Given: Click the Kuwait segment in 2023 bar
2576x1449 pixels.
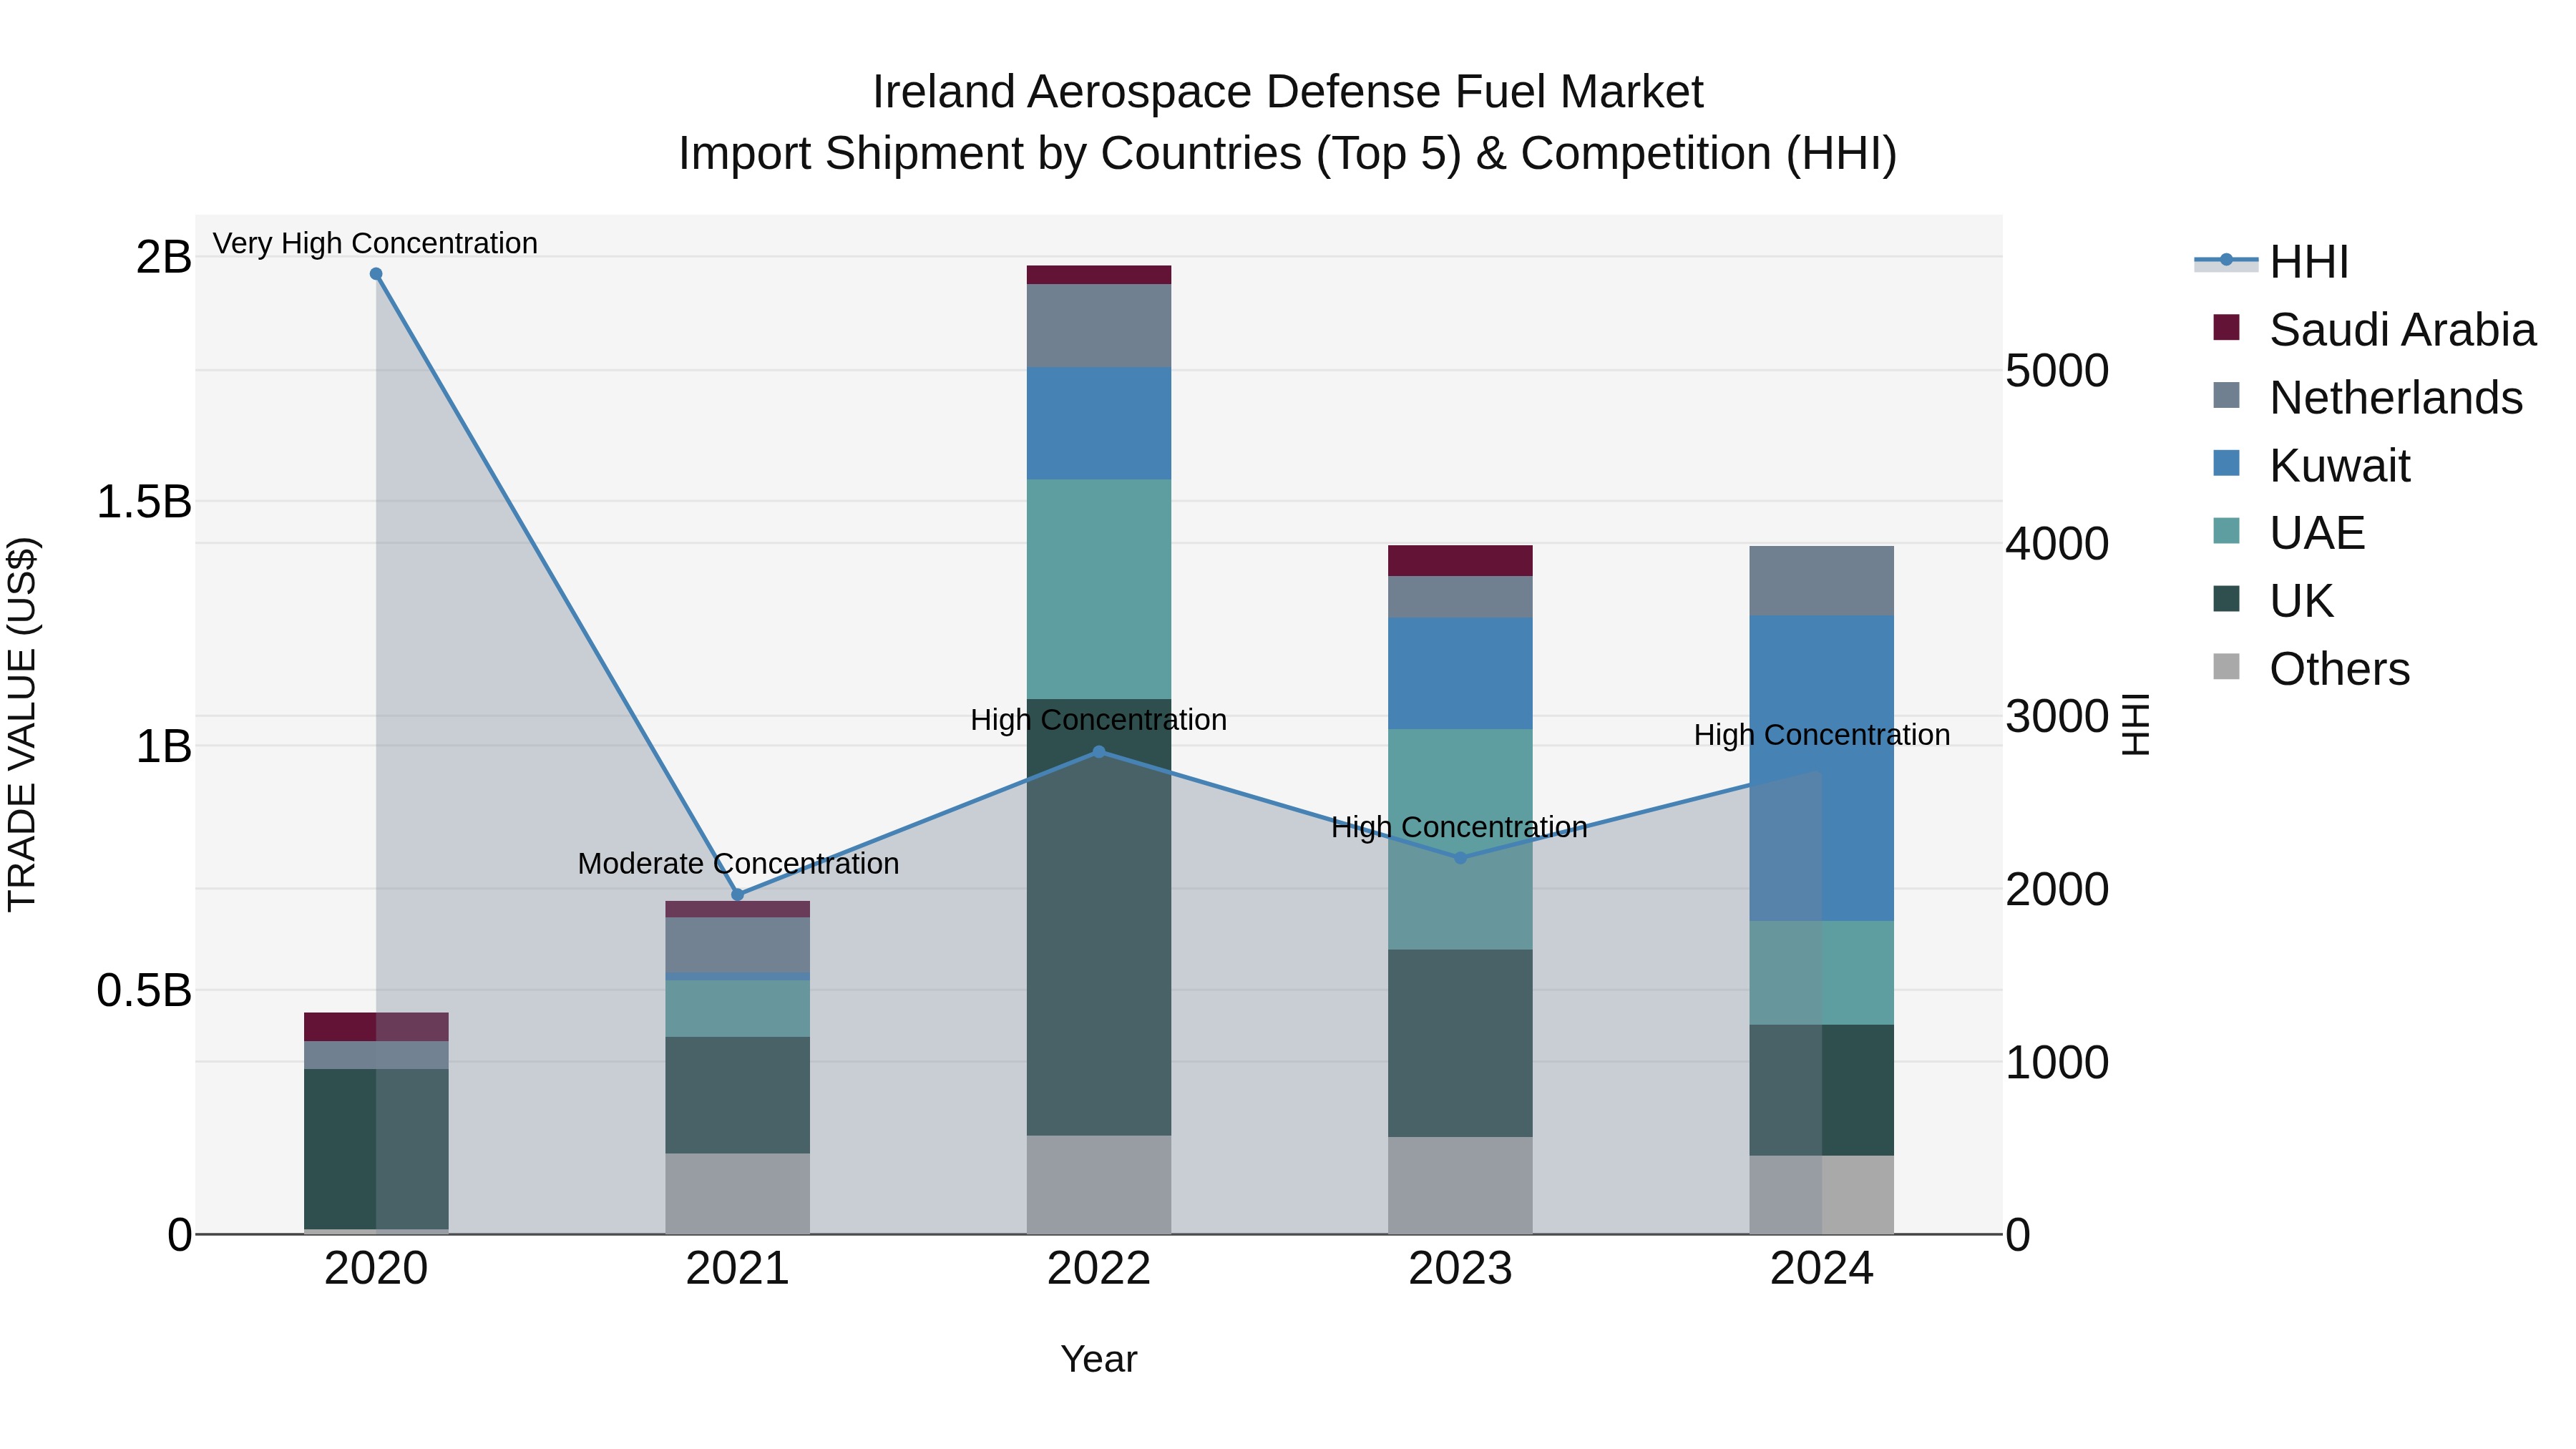Looking at the screenshot, I should [1460, 674].
